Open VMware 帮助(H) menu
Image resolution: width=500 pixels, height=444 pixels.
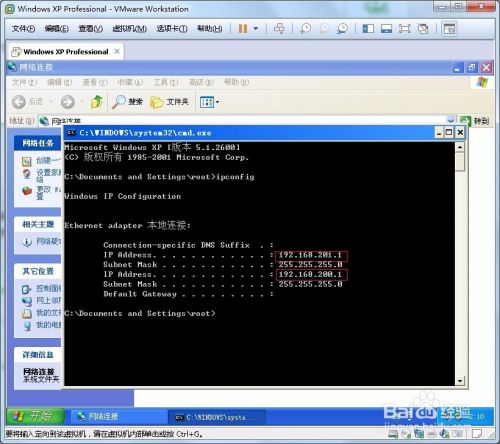pyautogui.click(x=209, y=29)
